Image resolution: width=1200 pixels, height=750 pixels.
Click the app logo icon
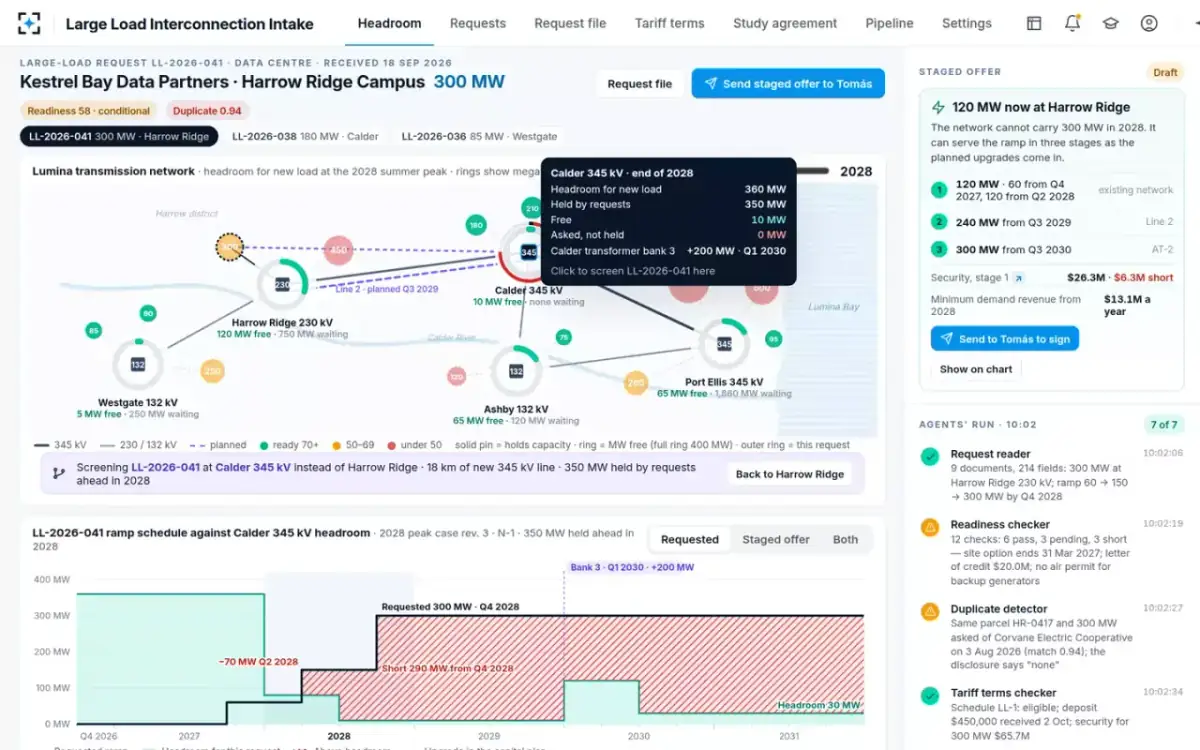tap(30, 23)
